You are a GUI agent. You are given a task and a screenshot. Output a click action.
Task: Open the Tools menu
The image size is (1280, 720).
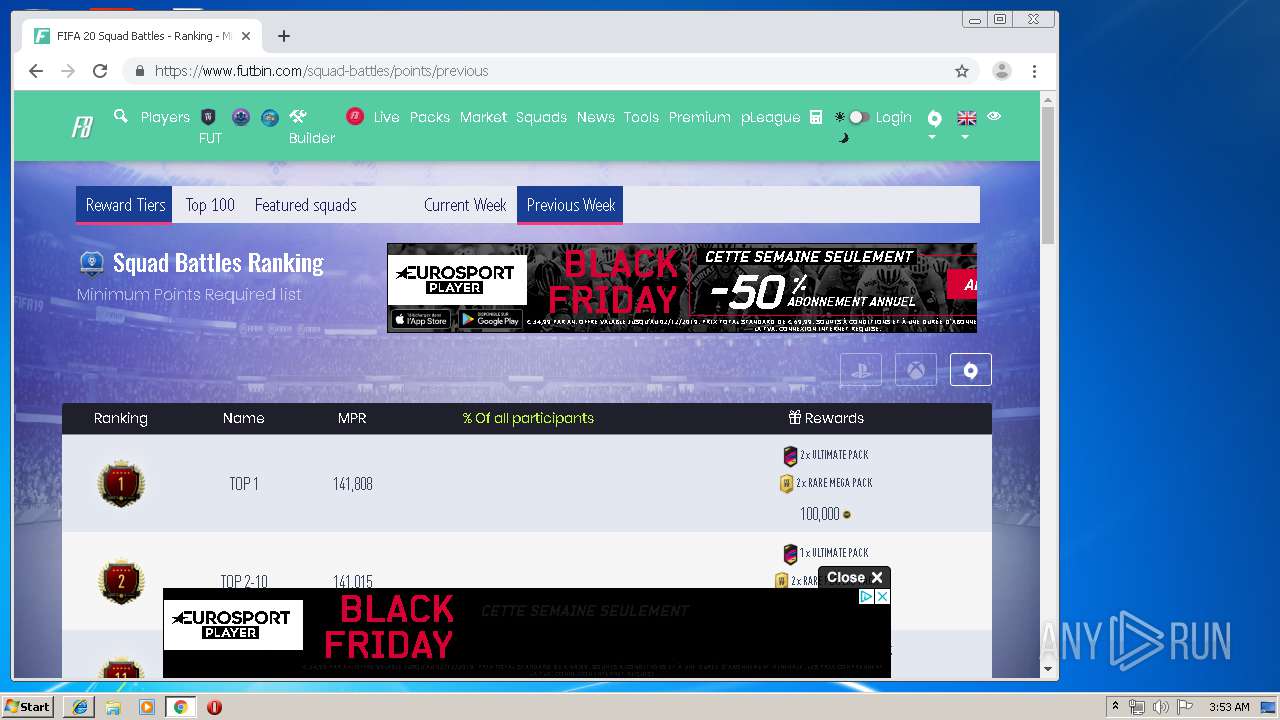[x=641, y=117]
